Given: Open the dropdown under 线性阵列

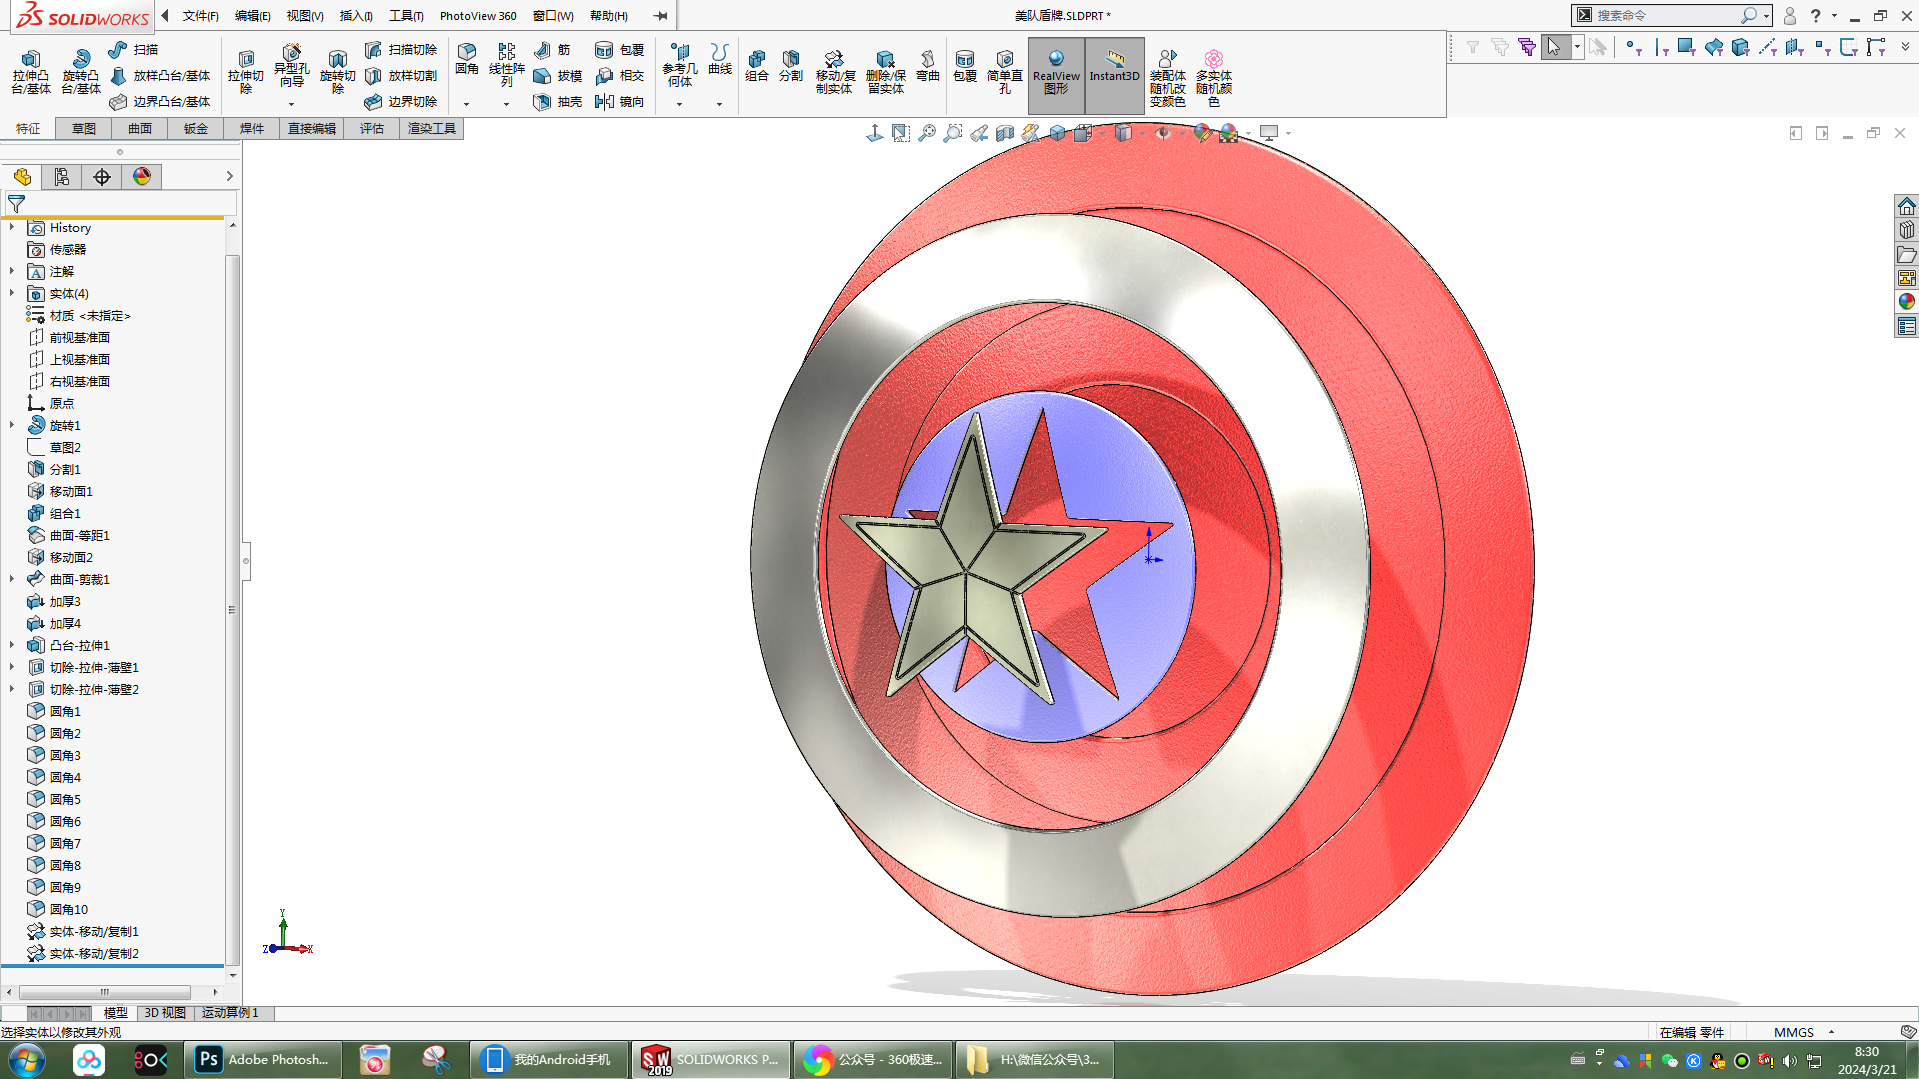Looking at the screenshot, I should click(x=506, y=104).
